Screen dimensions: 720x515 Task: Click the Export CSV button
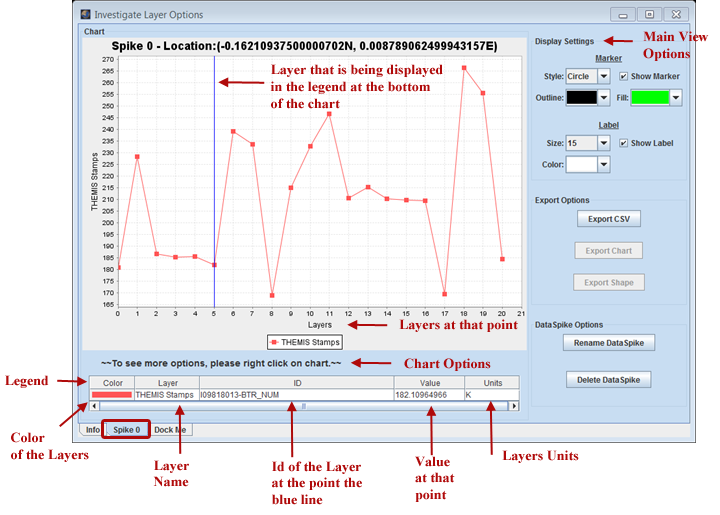point(608,219)
